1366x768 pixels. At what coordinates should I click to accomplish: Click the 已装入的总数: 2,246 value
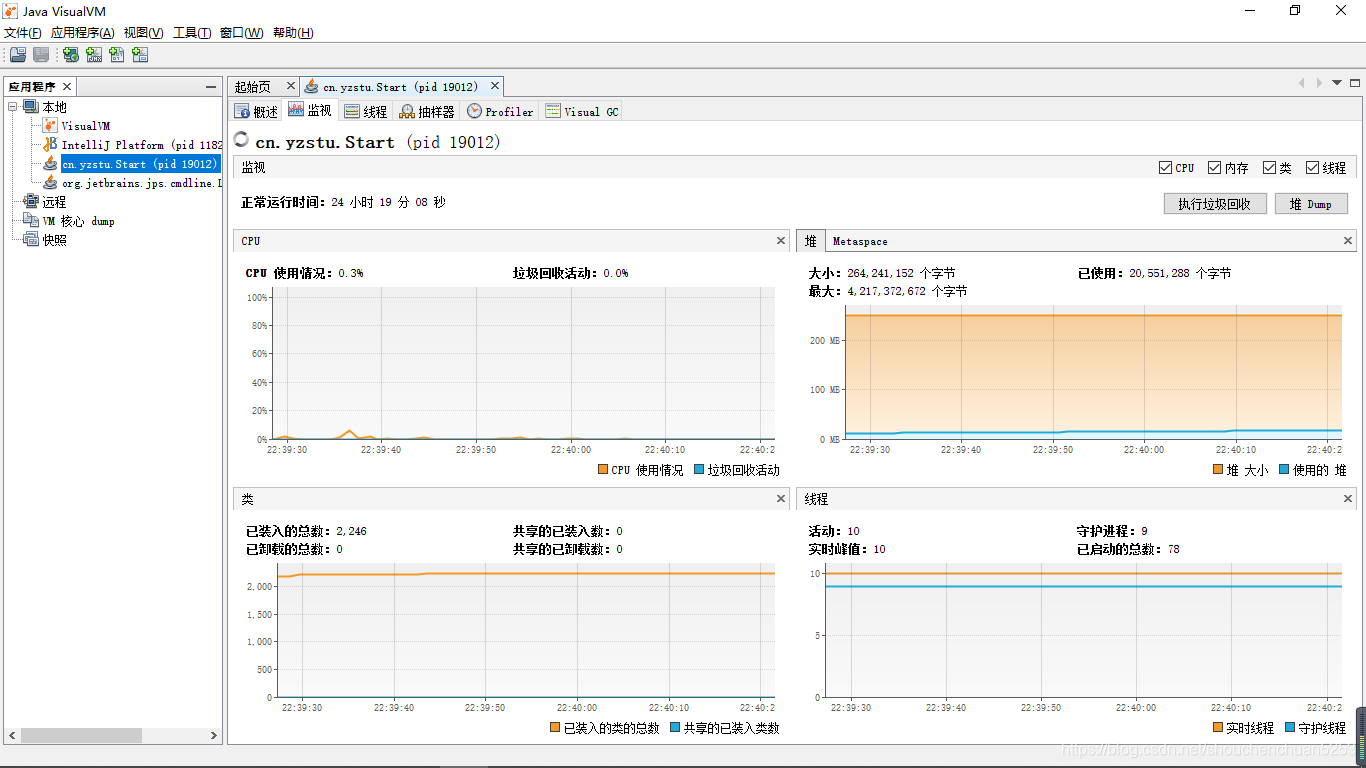(306, 531)
